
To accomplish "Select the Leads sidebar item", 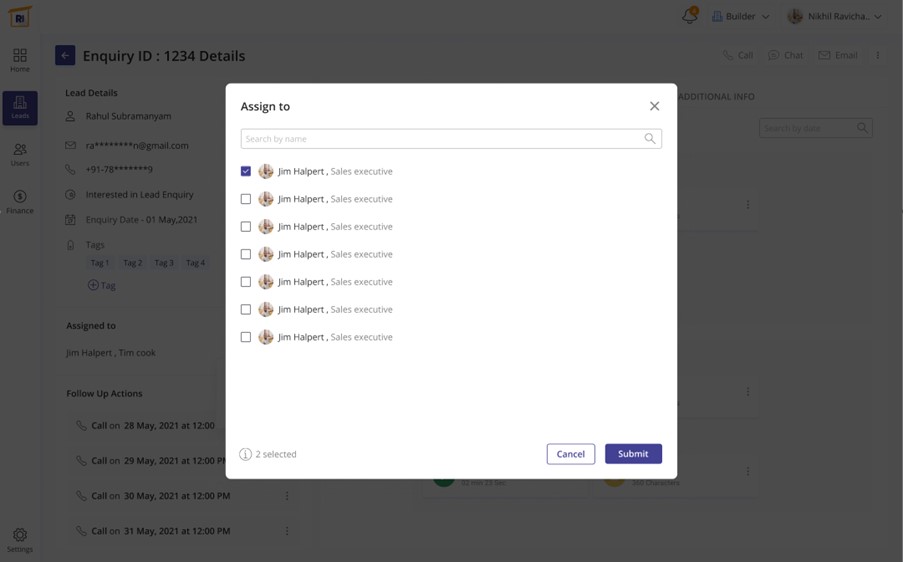I will pos(20,108).
